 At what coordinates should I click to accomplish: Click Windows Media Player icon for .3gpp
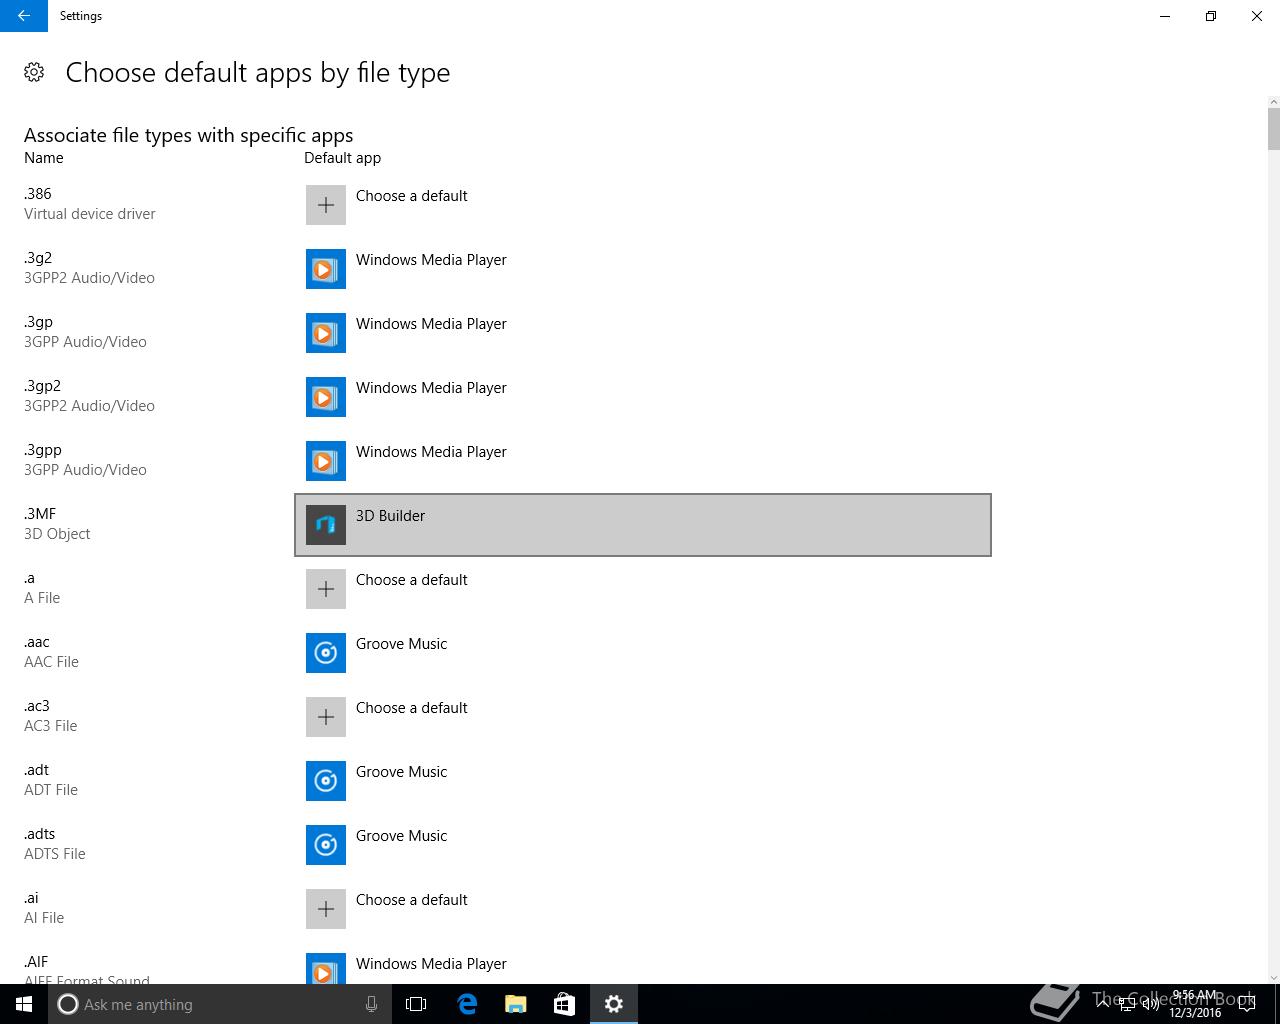[x=326, y=461]
